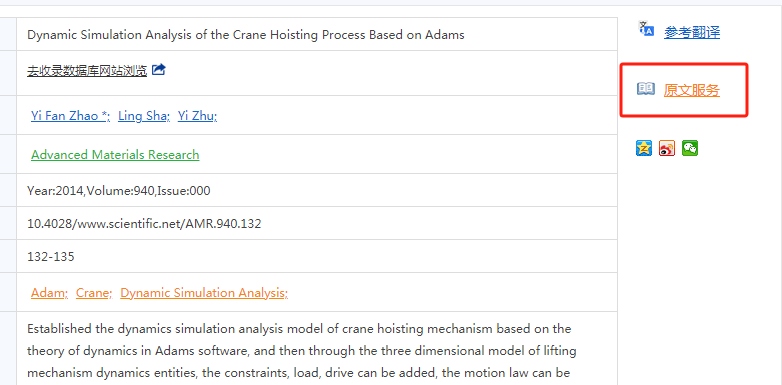Viewport: 782px width, 385px height.
Task: Select Dynamic Simulation Analysis keyword link
Action: (x=204, y=293)
